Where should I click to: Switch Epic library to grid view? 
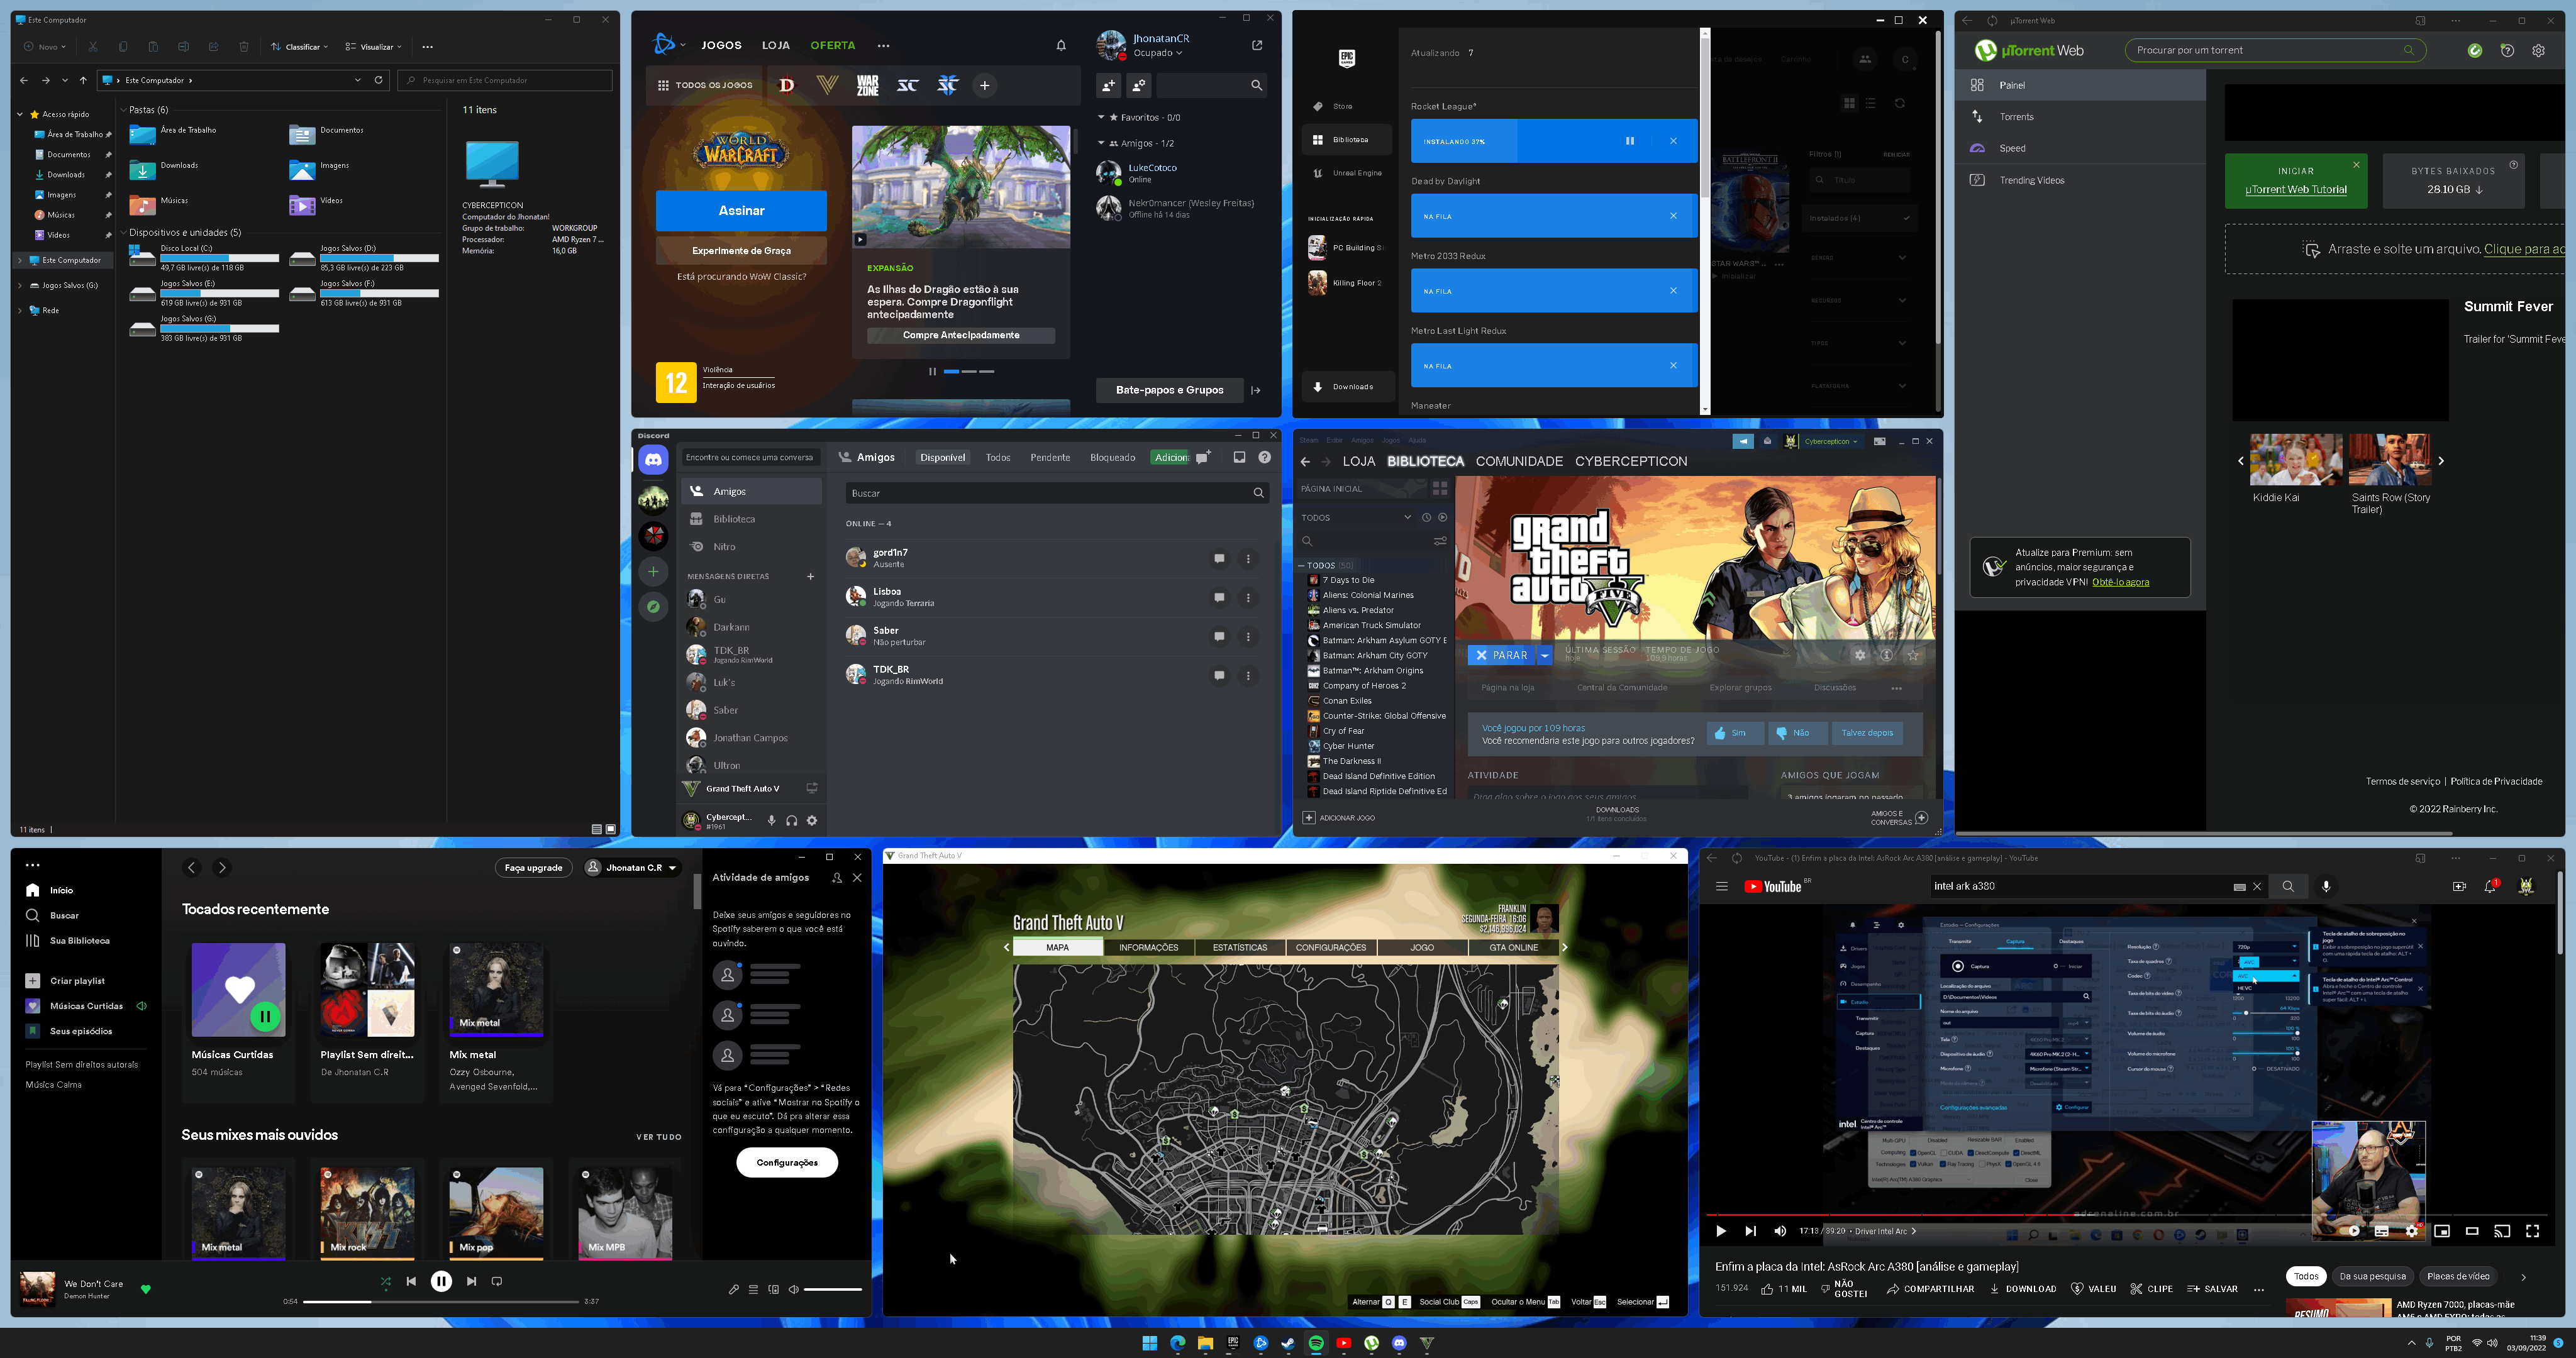[x=1849, y=103]
